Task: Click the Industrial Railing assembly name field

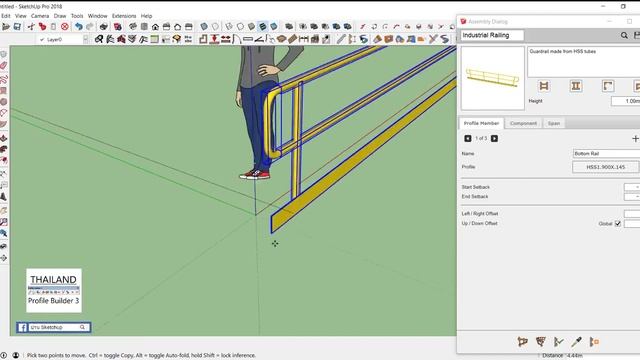Action: coord(492,36)
